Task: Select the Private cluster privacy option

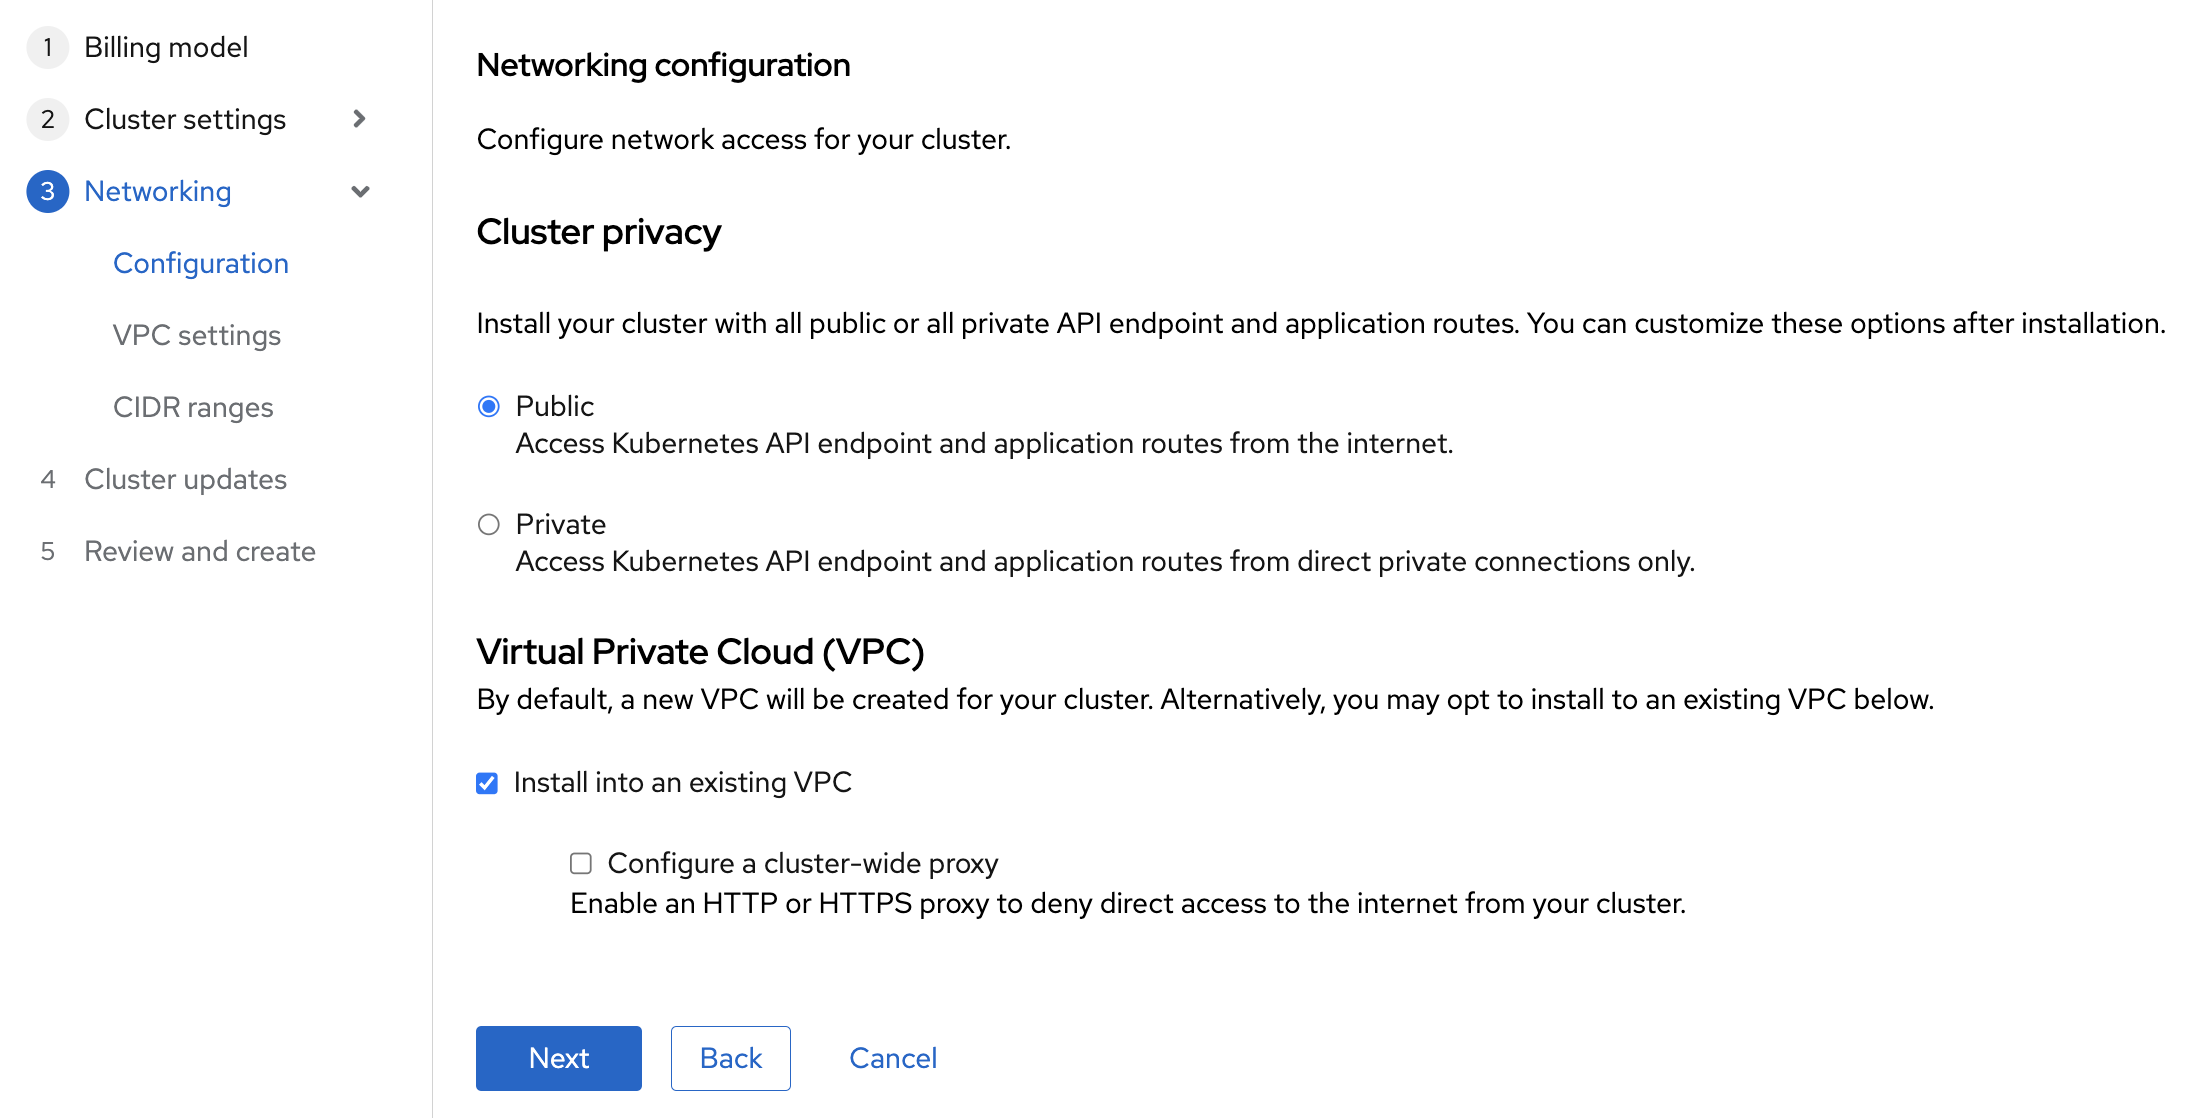Action: [489, 524]
